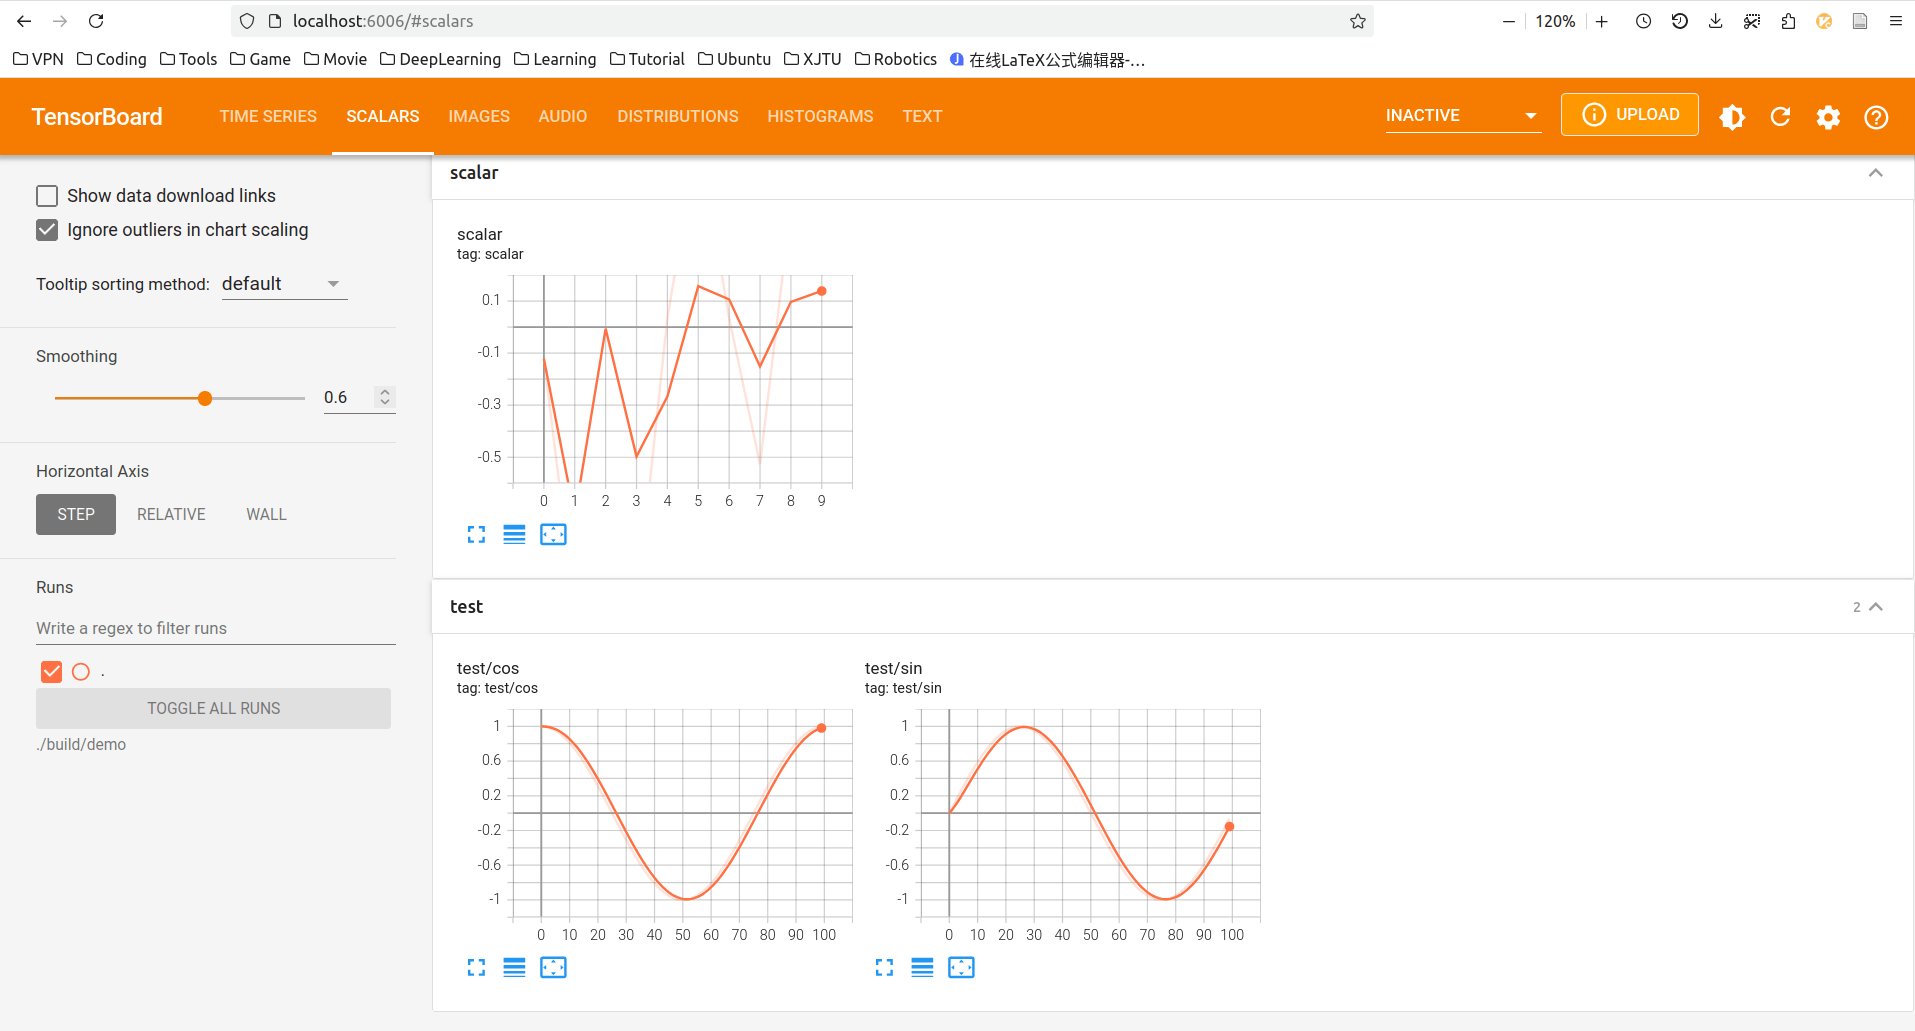Open TensorBoard help question icon
Viewport: 1915px width, 1031px height.
(1876, 117)
